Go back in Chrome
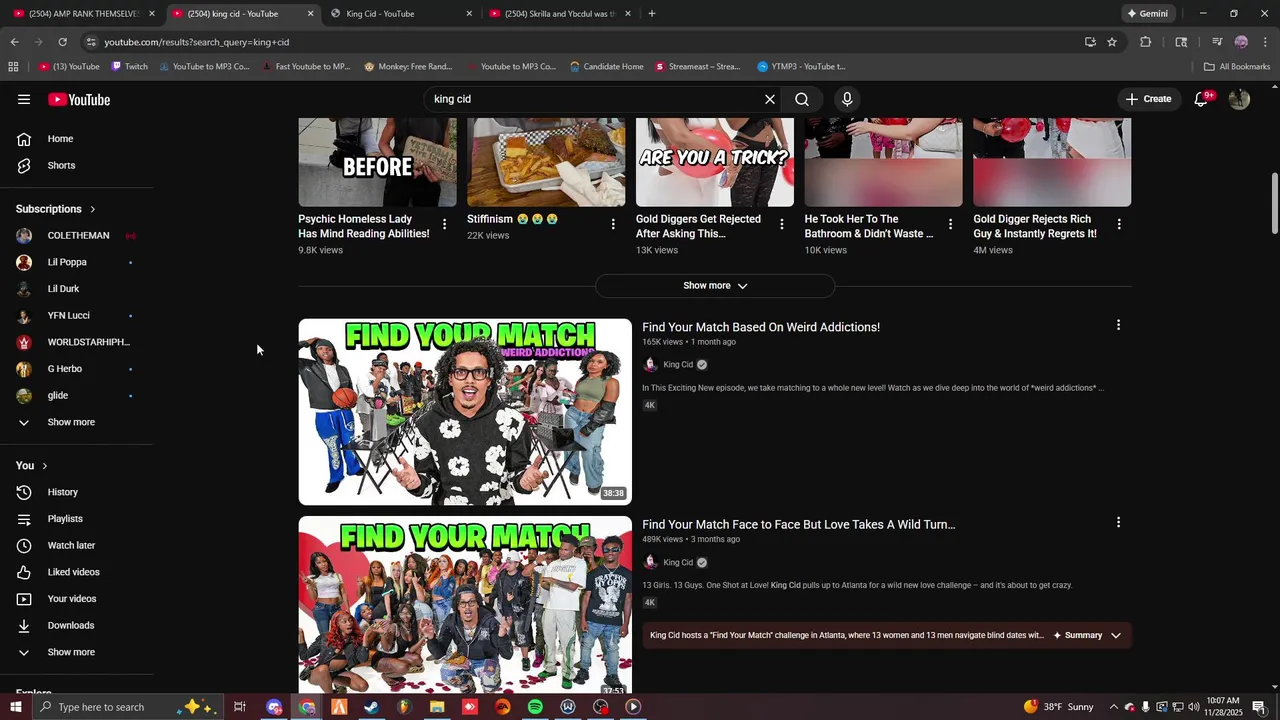 (14, 42)
